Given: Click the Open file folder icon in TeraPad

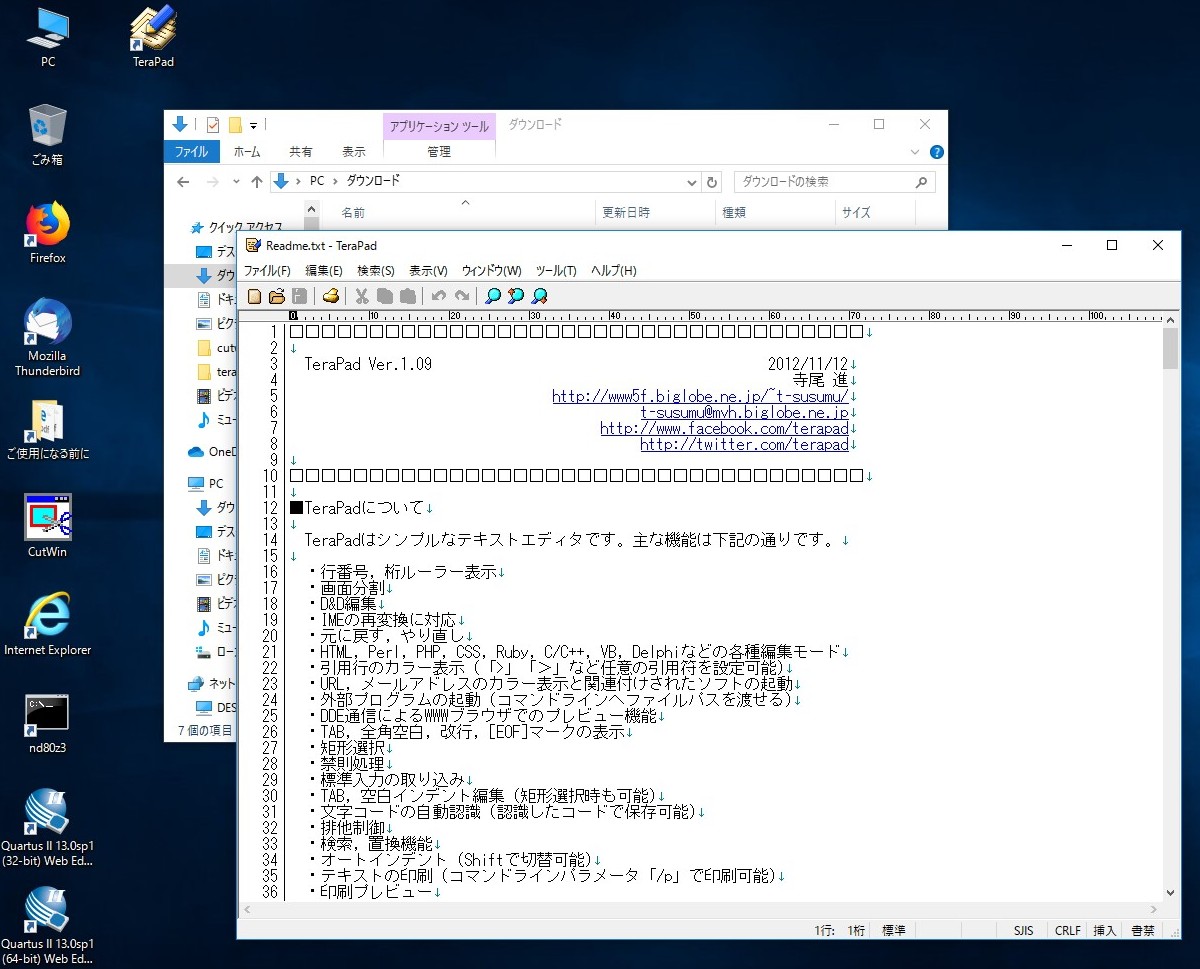Looking at the screenshot, I should (277, 296).
